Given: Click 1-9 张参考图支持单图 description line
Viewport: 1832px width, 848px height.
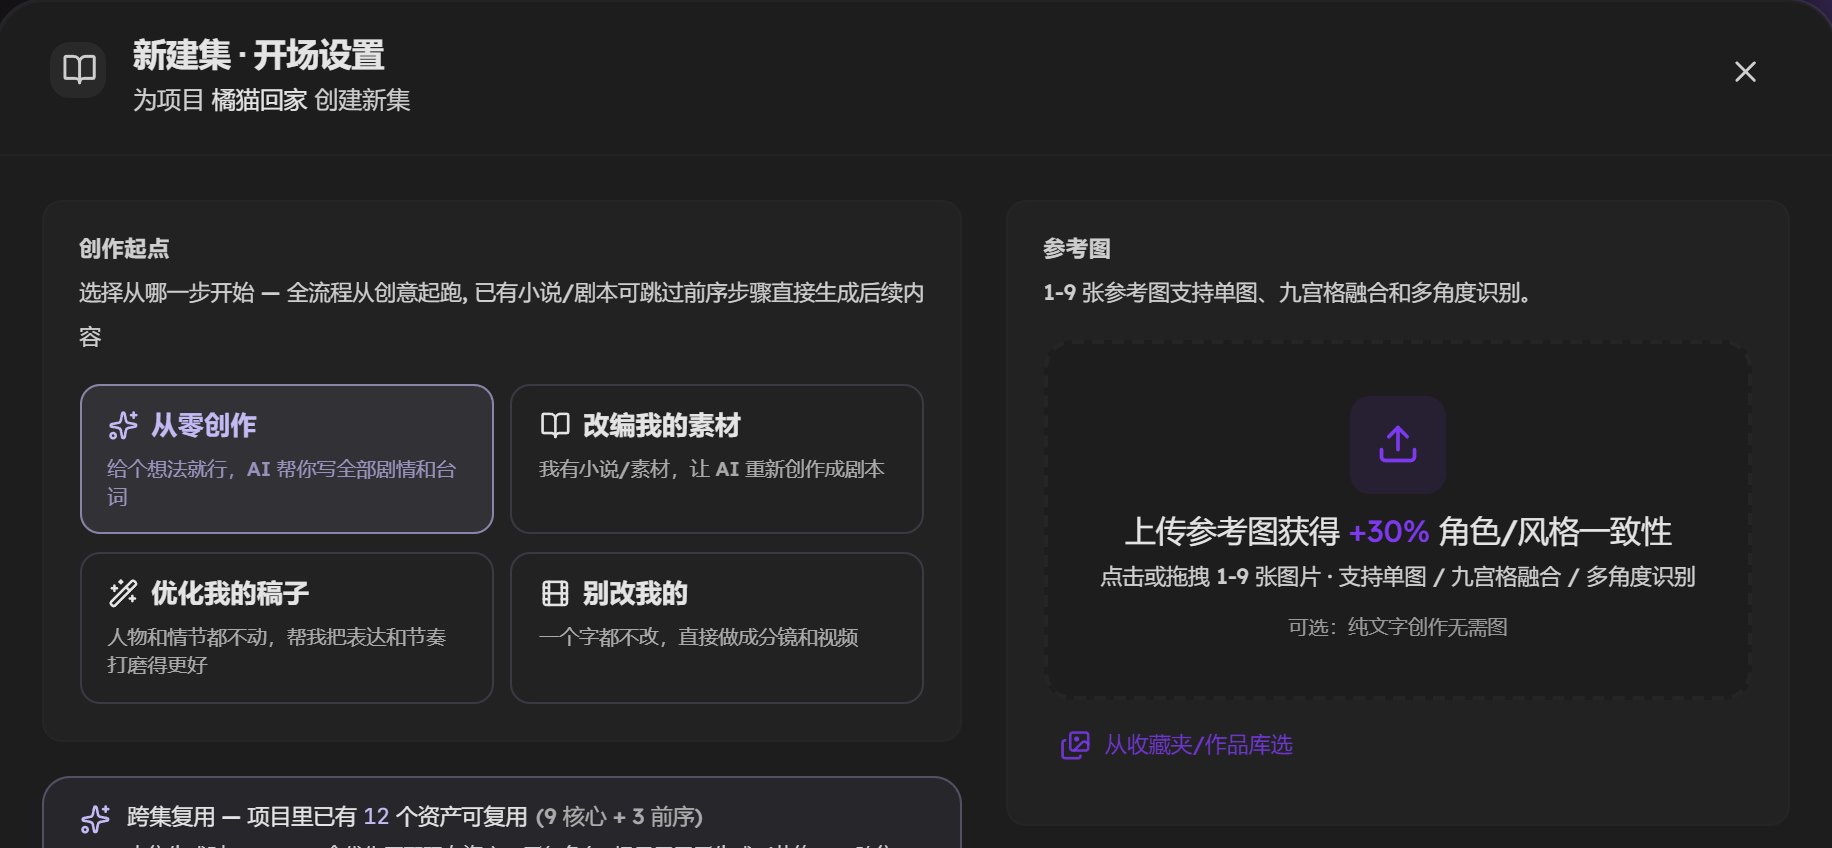Looking at the screenshot, I should click(x=1287, y=293).
